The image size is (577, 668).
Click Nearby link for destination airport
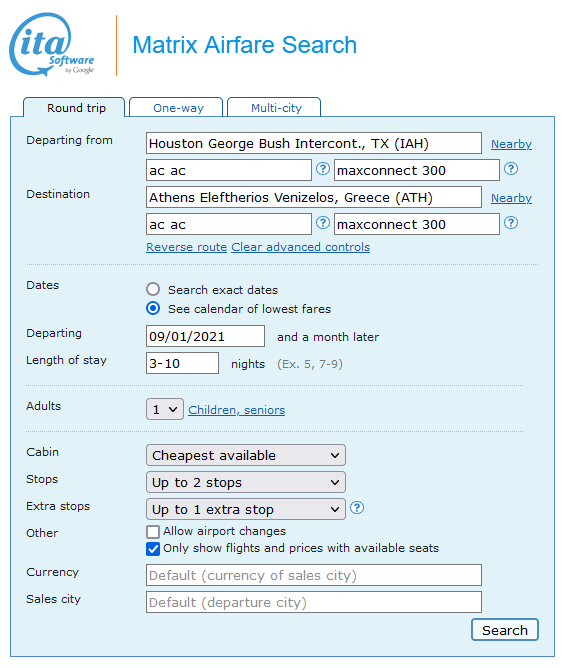(x=511, y=198)
